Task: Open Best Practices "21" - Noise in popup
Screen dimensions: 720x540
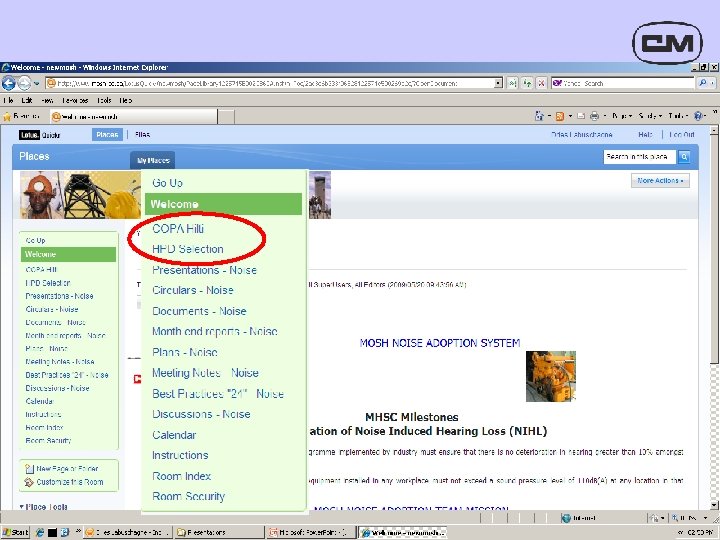Action: 218,394
